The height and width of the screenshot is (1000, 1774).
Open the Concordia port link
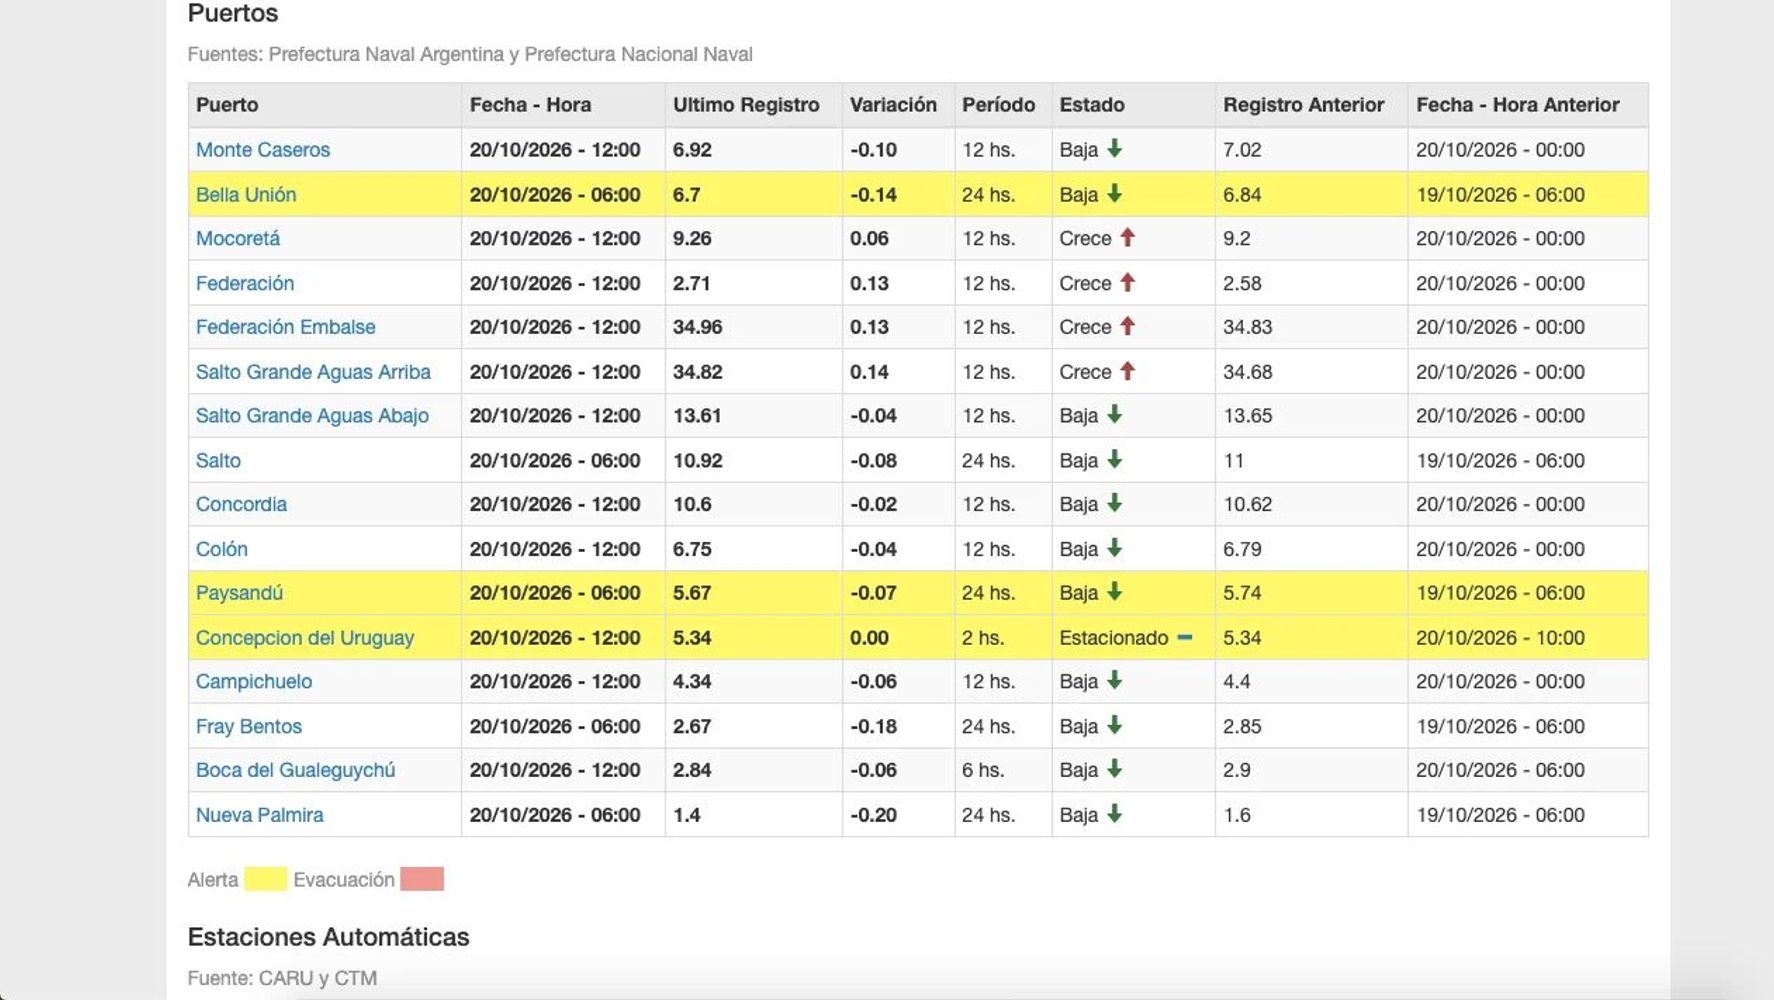pyautogui.click(x=241, y=505)
